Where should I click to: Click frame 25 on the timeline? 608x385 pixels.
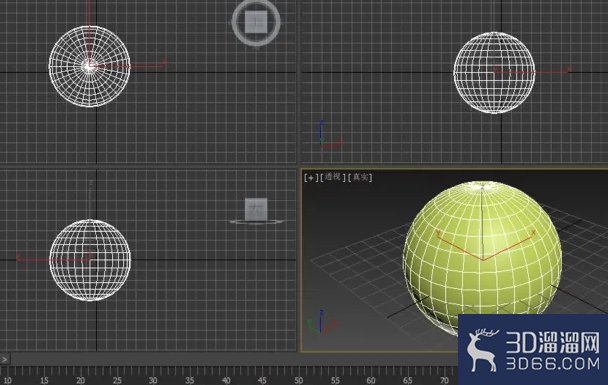117,380
